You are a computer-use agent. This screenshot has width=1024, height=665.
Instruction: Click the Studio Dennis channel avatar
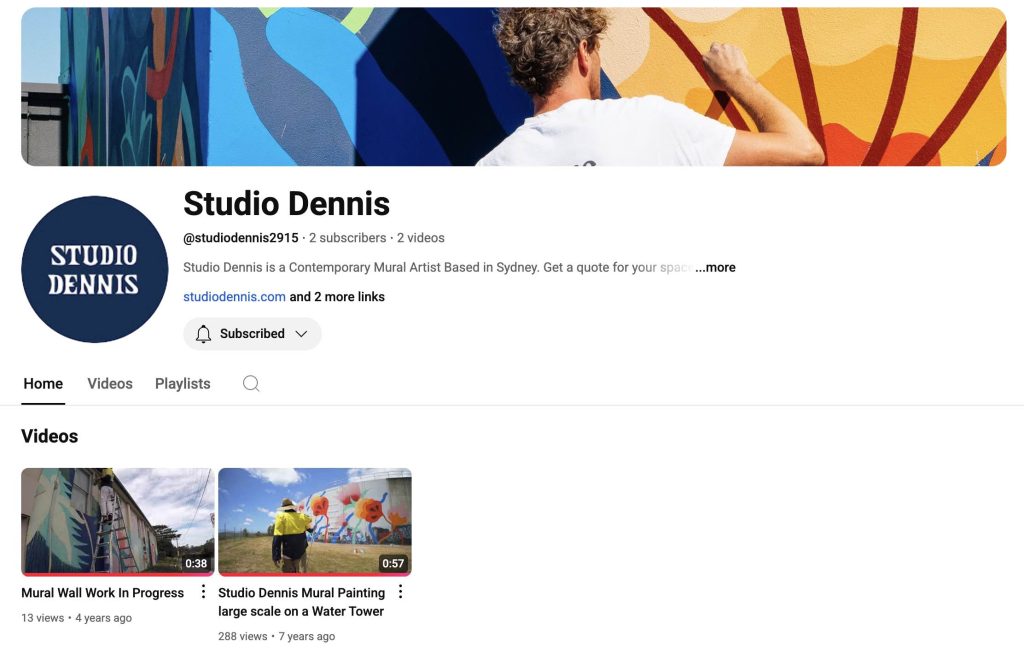coord(94,269)
